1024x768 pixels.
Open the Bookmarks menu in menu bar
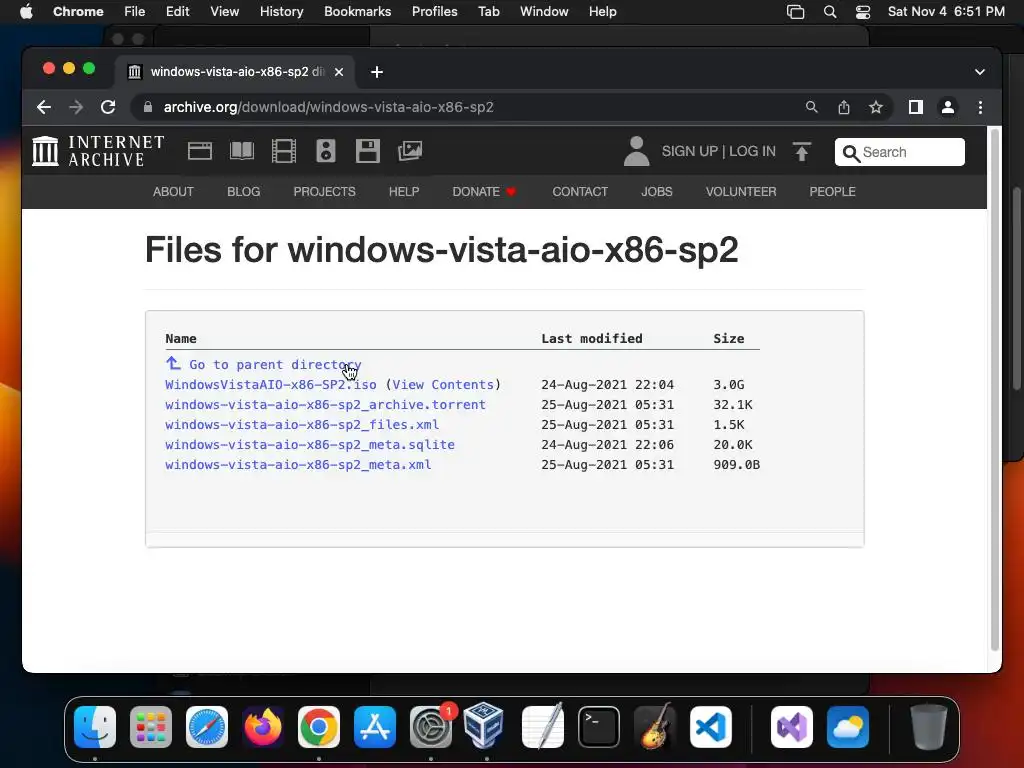pyautogui.click(x=358, y=12)
